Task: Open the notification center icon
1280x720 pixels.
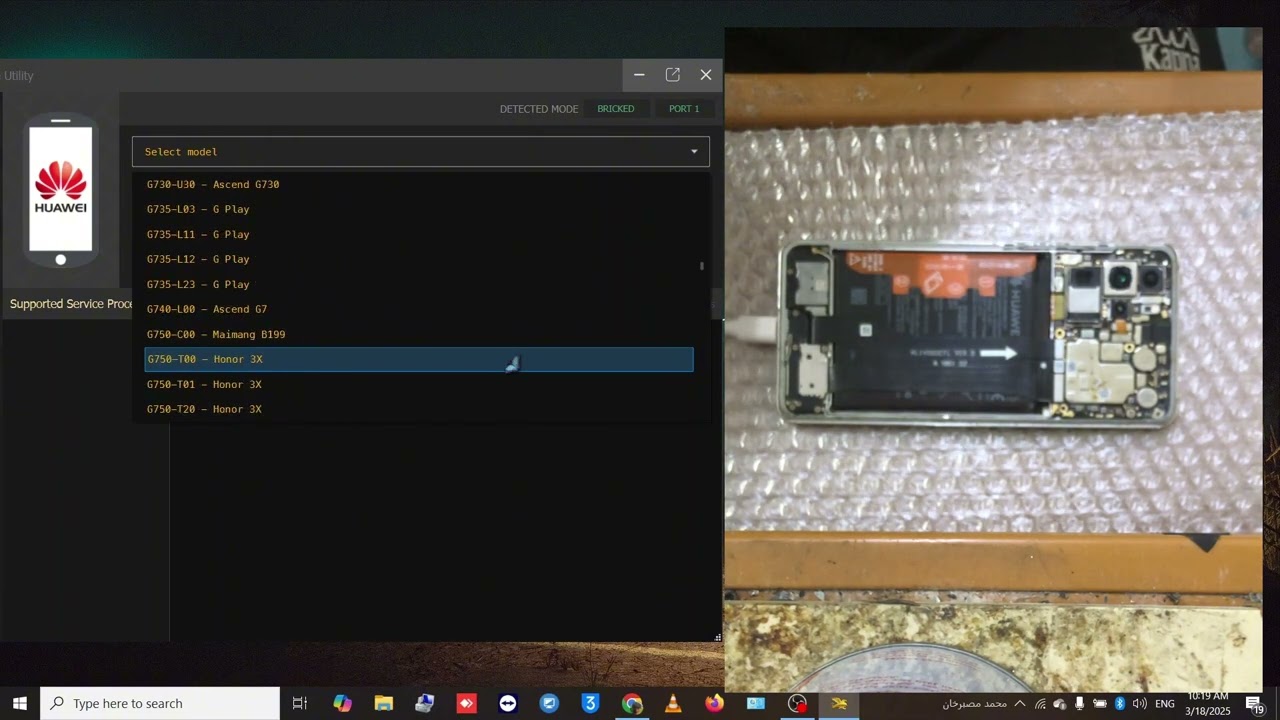Action: pos(1254,703)
